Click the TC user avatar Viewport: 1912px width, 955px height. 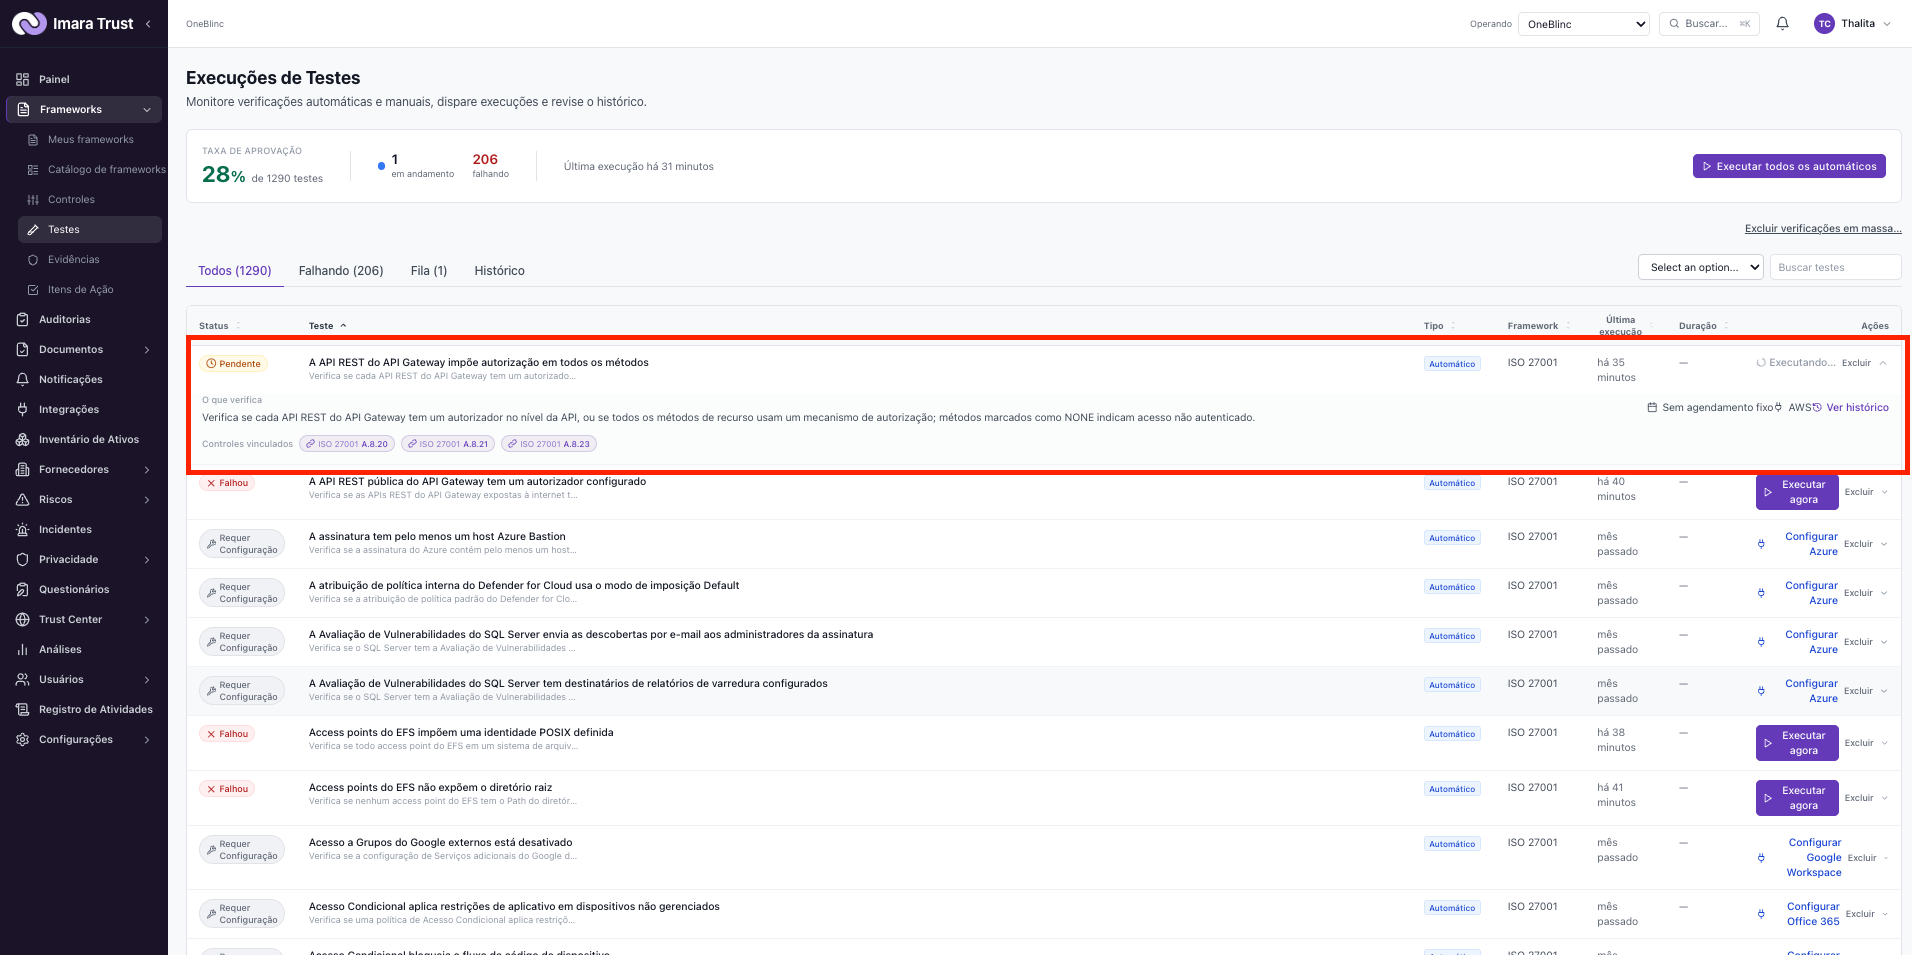(x=1824, y=23)
